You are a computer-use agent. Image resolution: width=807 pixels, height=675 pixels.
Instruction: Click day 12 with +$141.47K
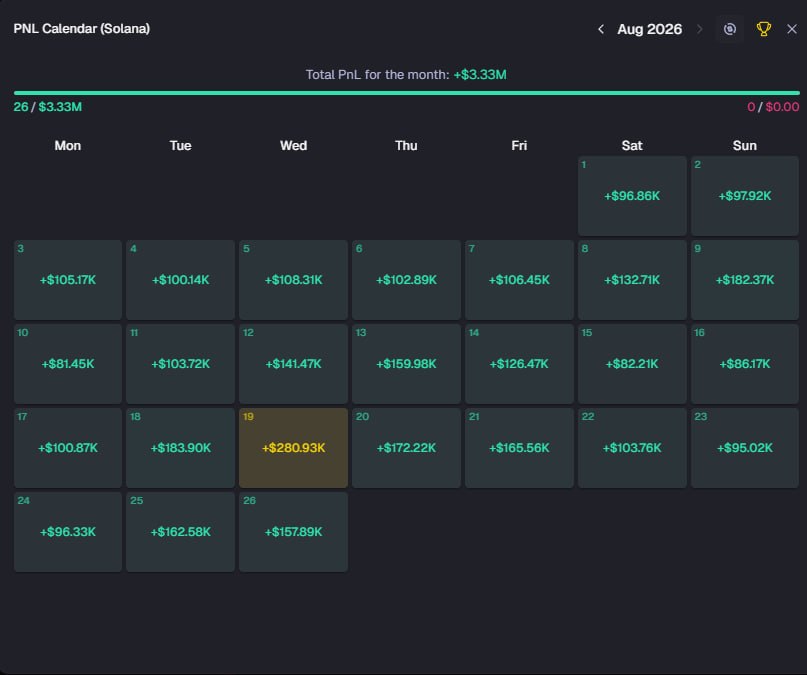(x=293, y=364)
